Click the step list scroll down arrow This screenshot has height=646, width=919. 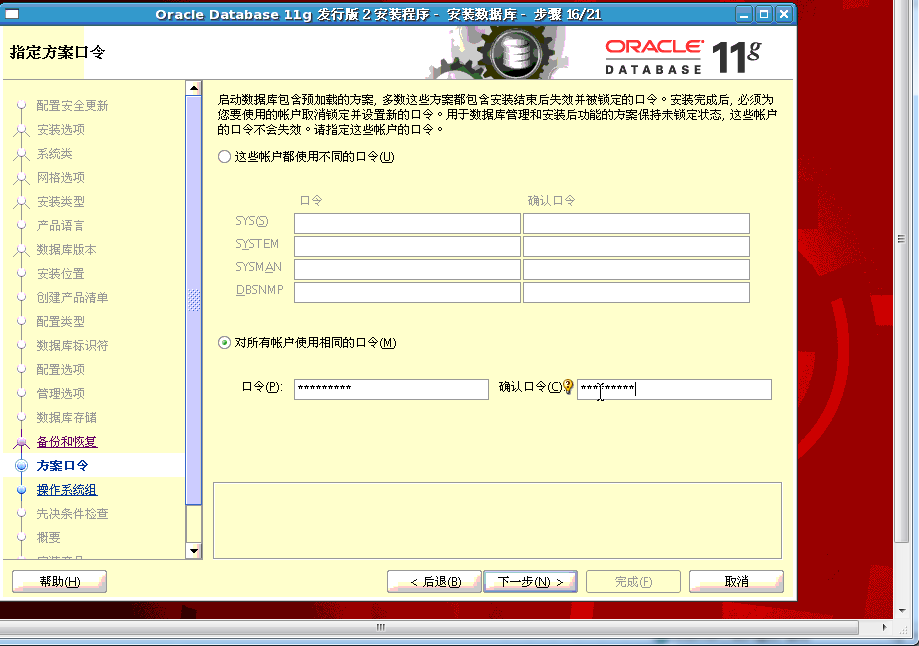point(193,551)
